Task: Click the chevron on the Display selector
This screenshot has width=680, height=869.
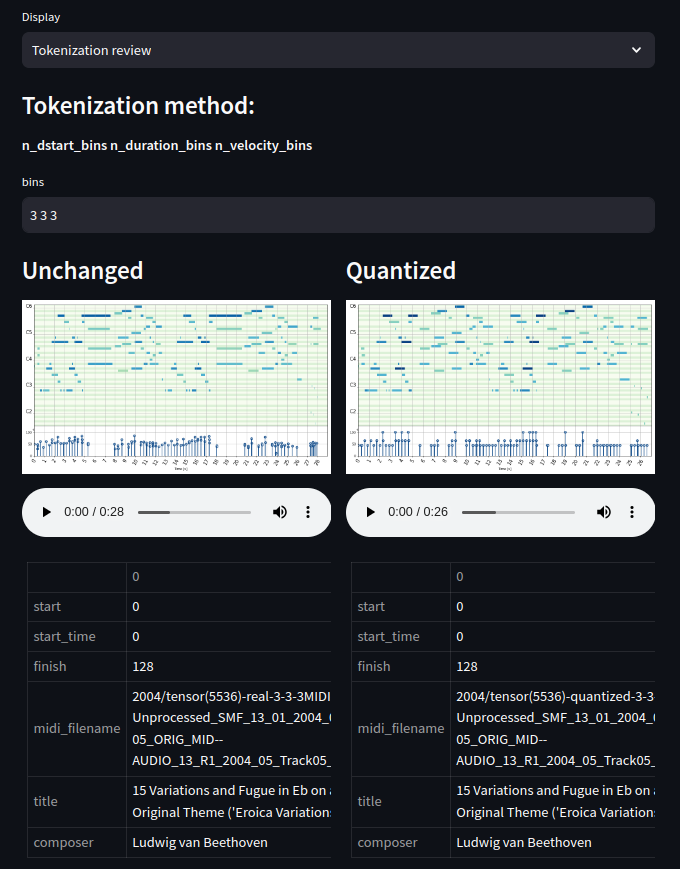Action: (x=637, y=50)
